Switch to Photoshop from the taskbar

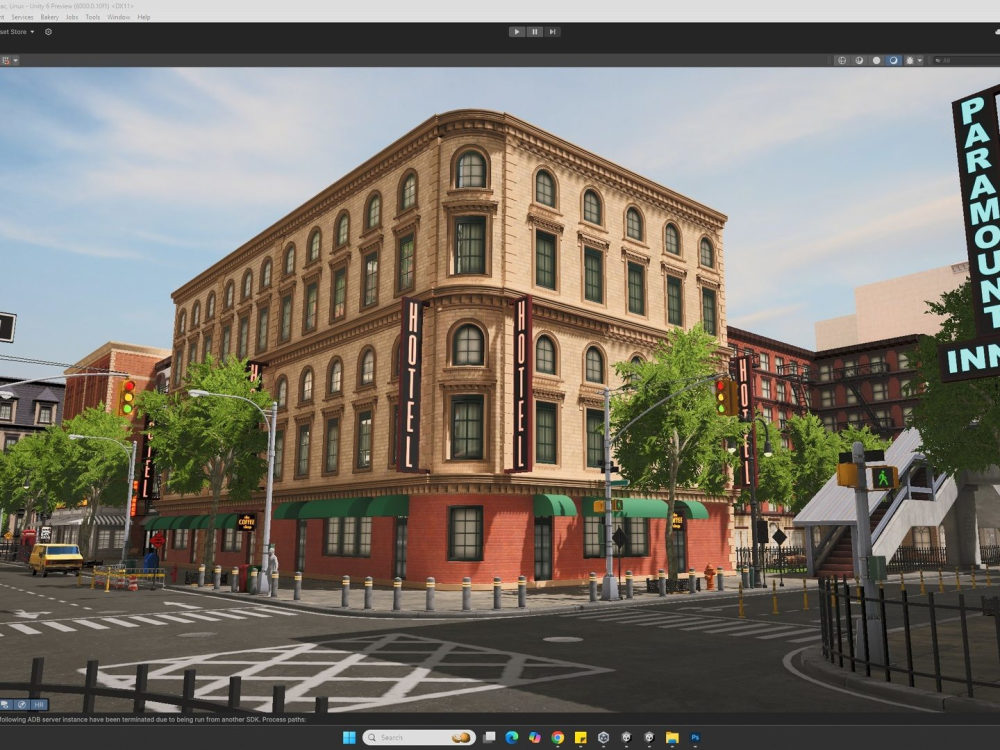(695, 738)
